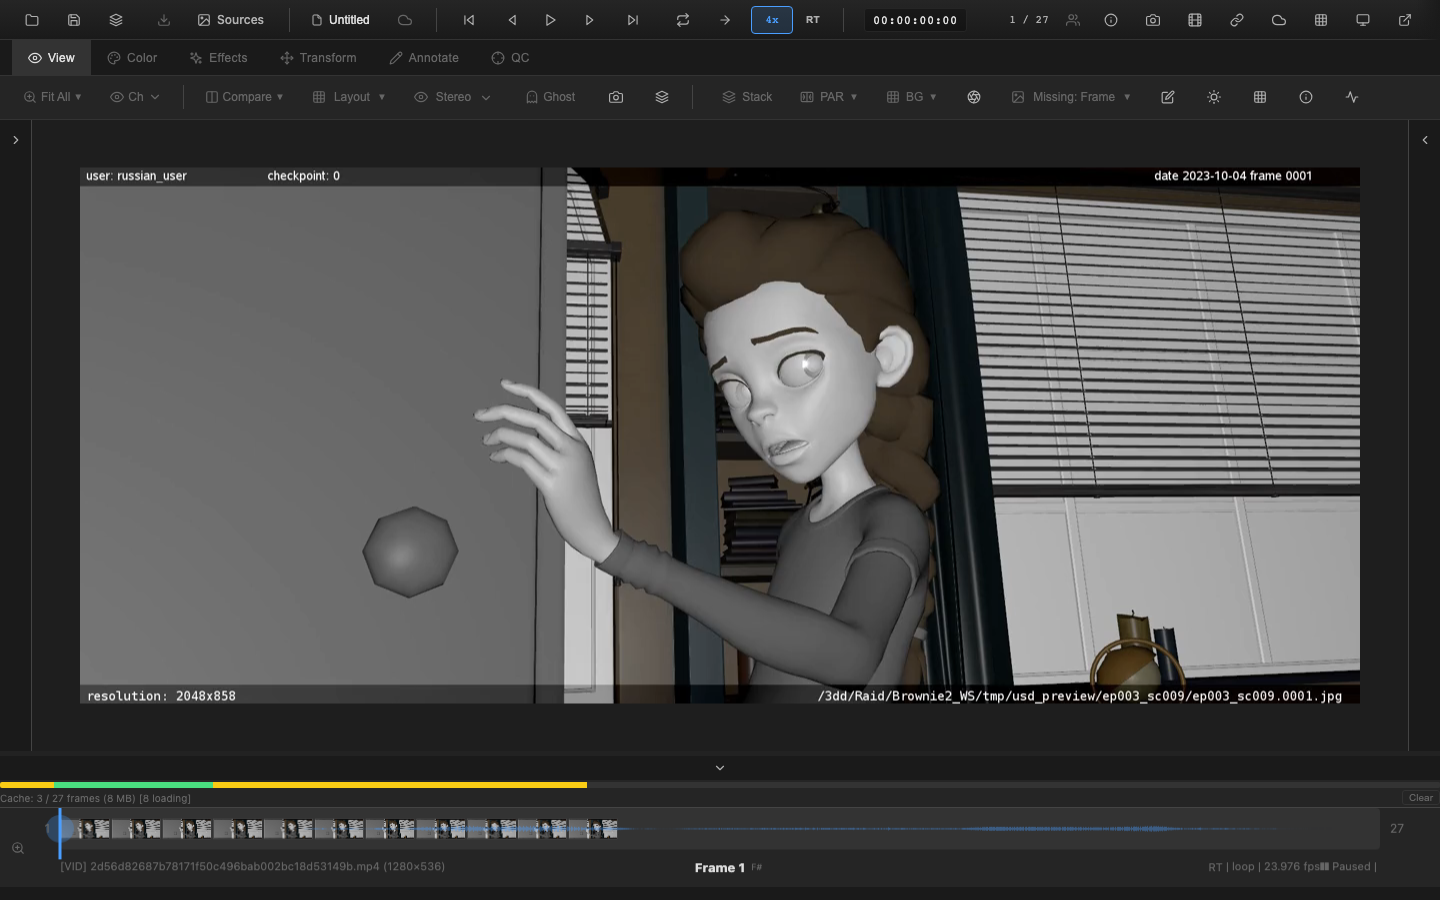Open the color wheel lens control in viewer toolbar
This screenshot has width=1440, height=900.
(974, 97)
